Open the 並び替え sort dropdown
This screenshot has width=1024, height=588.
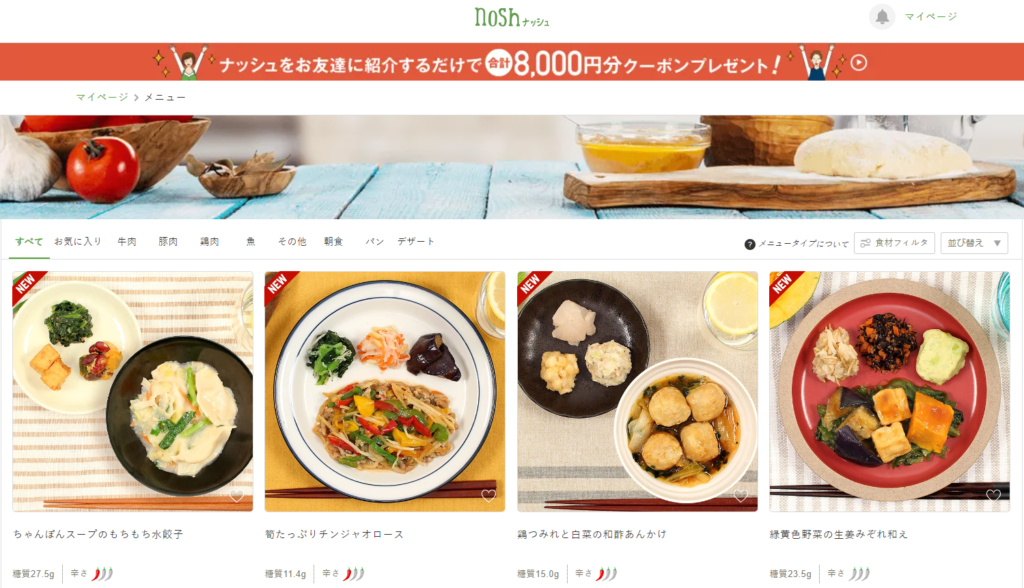tap(974, 243)
